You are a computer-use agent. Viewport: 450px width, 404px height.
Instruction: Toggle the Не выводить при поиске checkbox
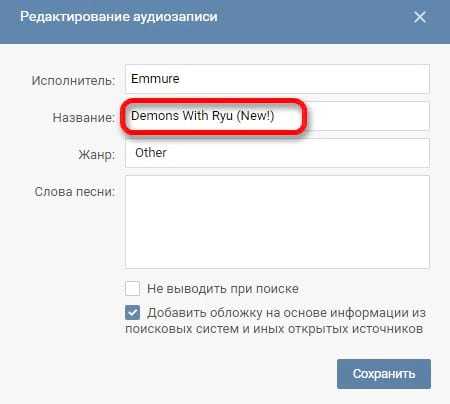point(132,288)
